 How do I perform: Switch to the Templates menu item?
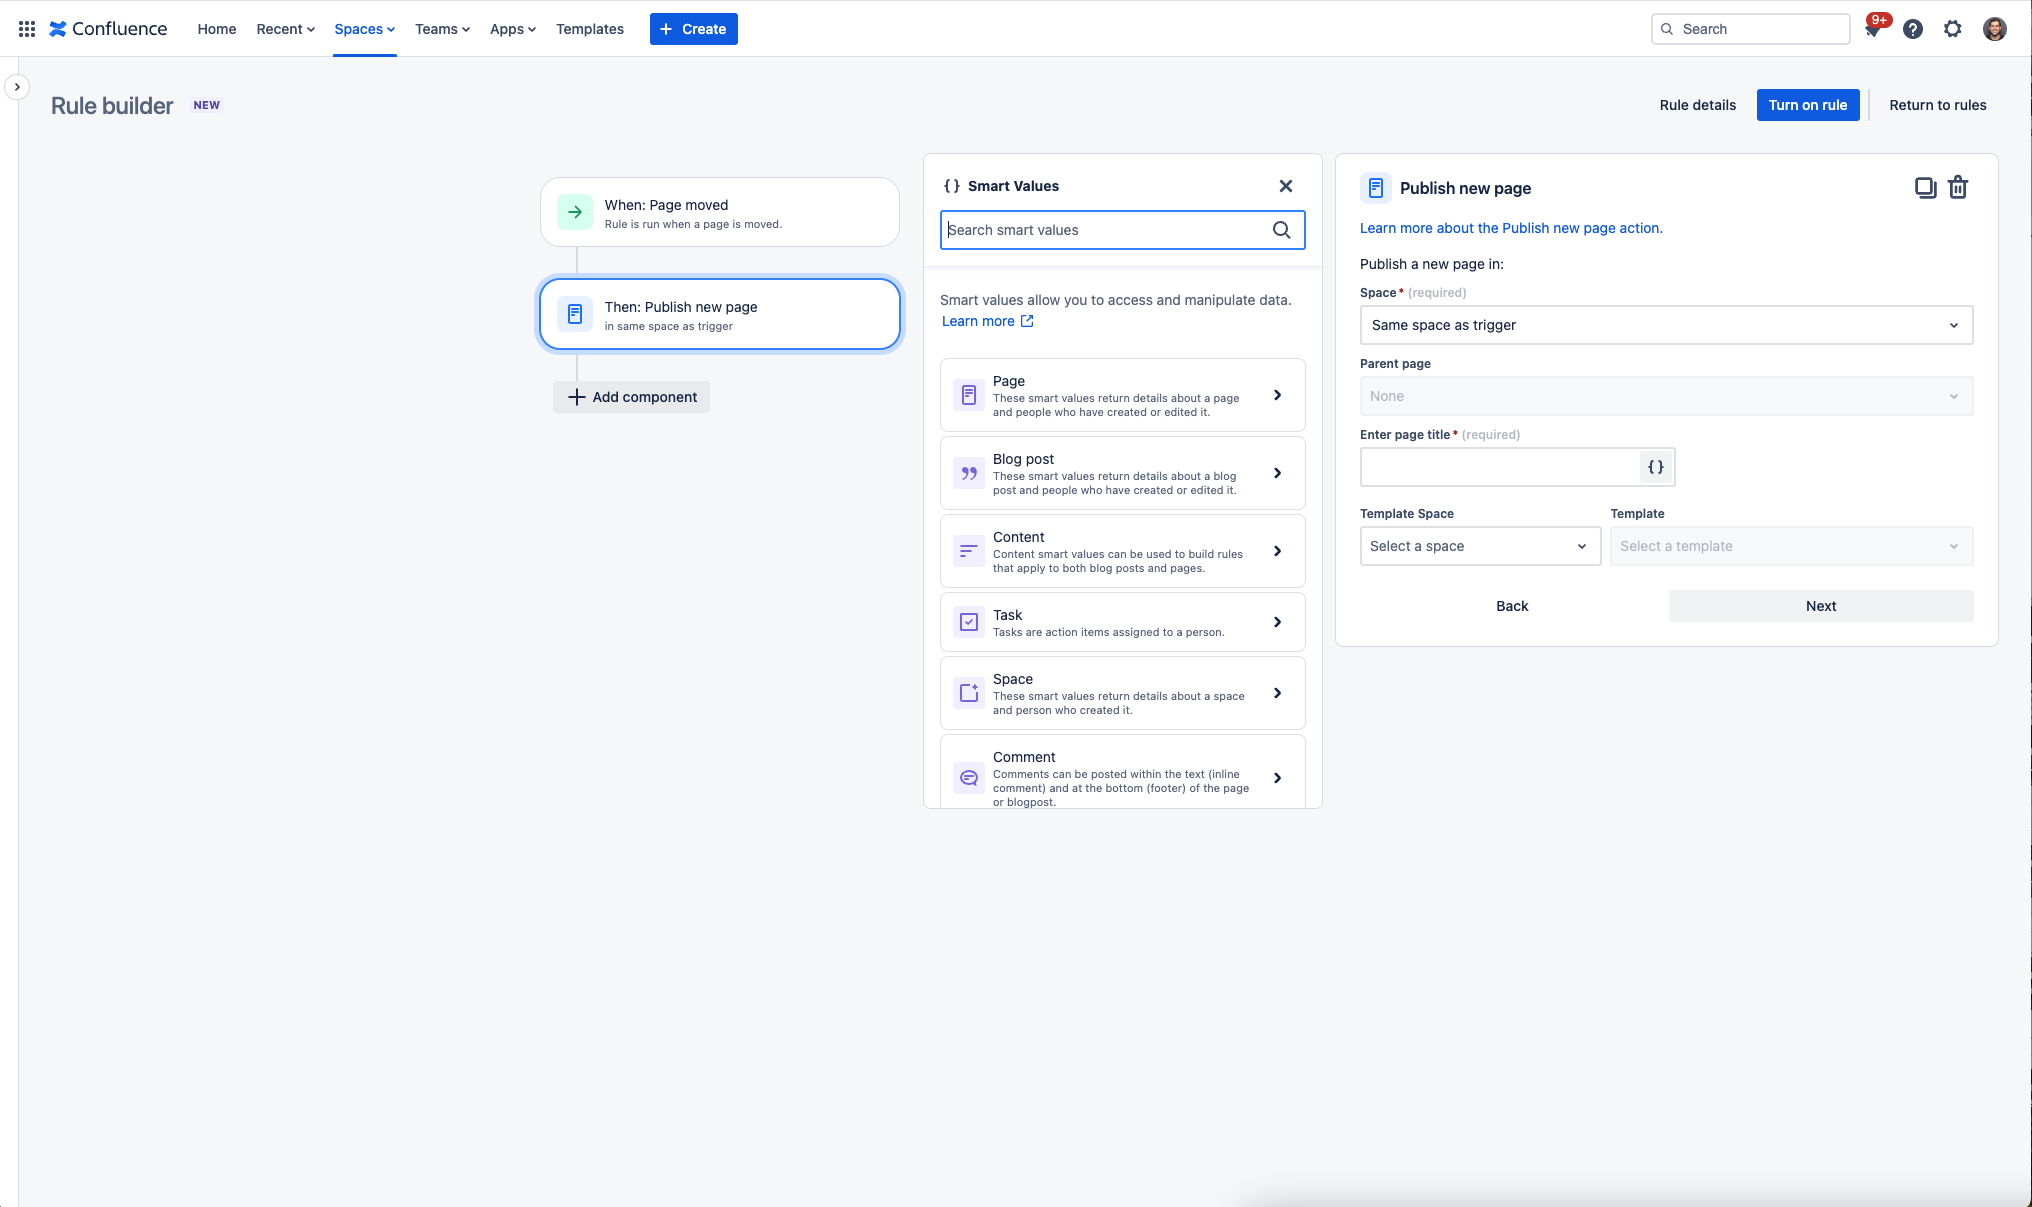[x=590, y=29]
